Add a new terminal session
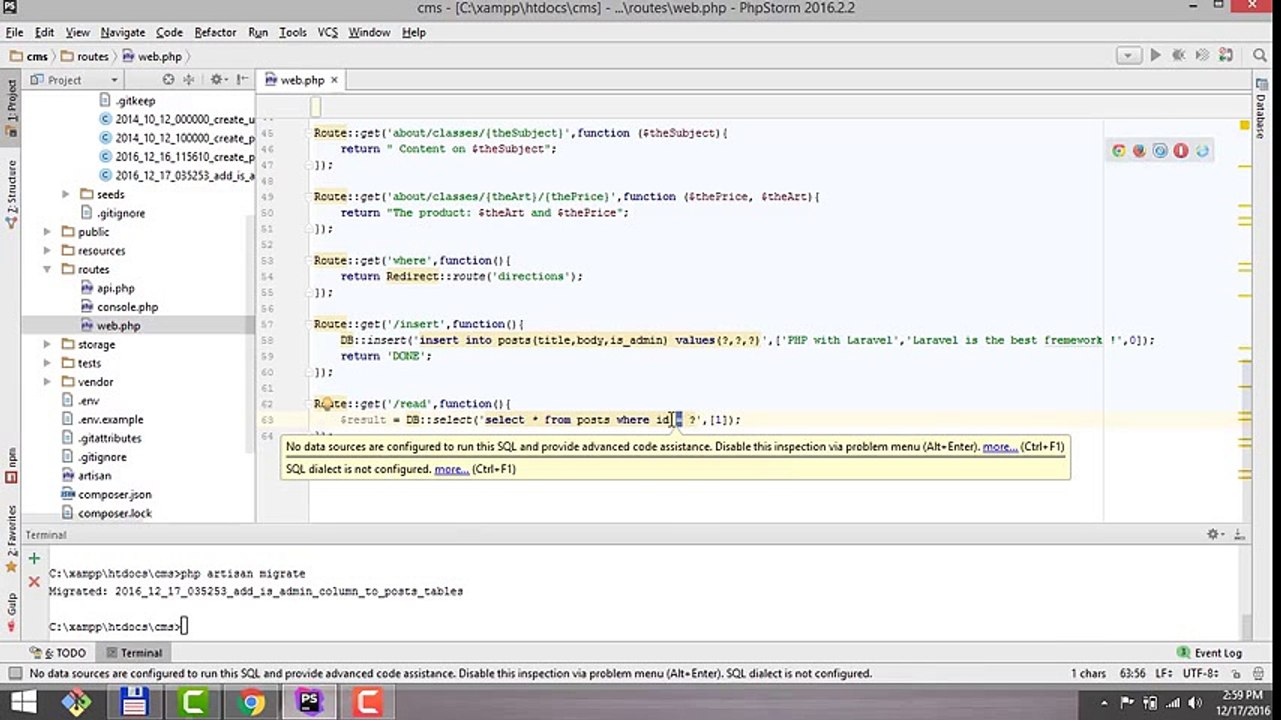This screenshot has height=720, width=1281. (34, 559)
